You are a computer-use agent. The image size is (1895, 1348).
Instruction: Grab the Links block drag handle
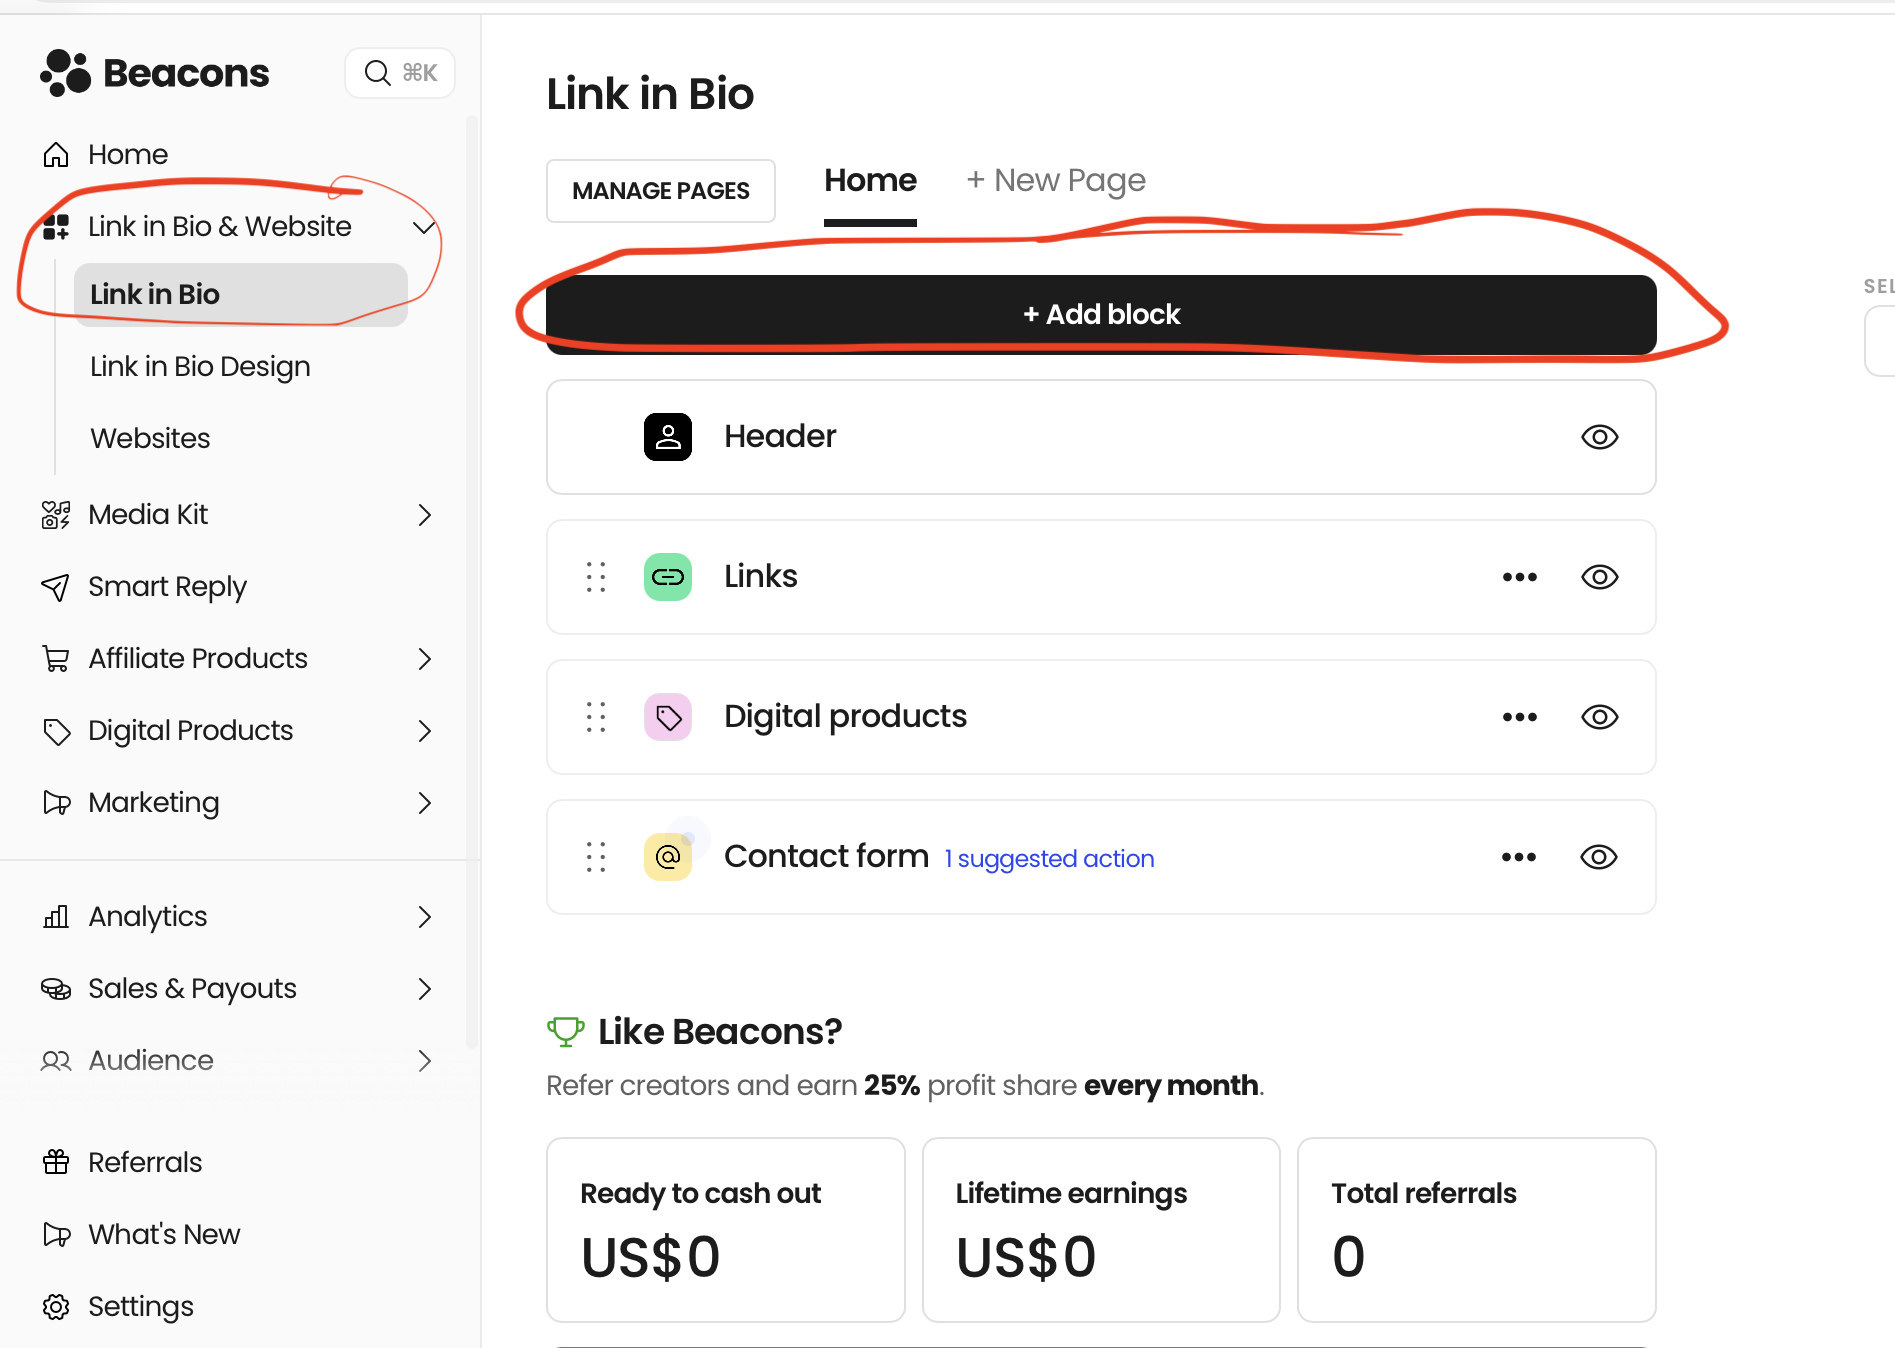tap(596, 577)
